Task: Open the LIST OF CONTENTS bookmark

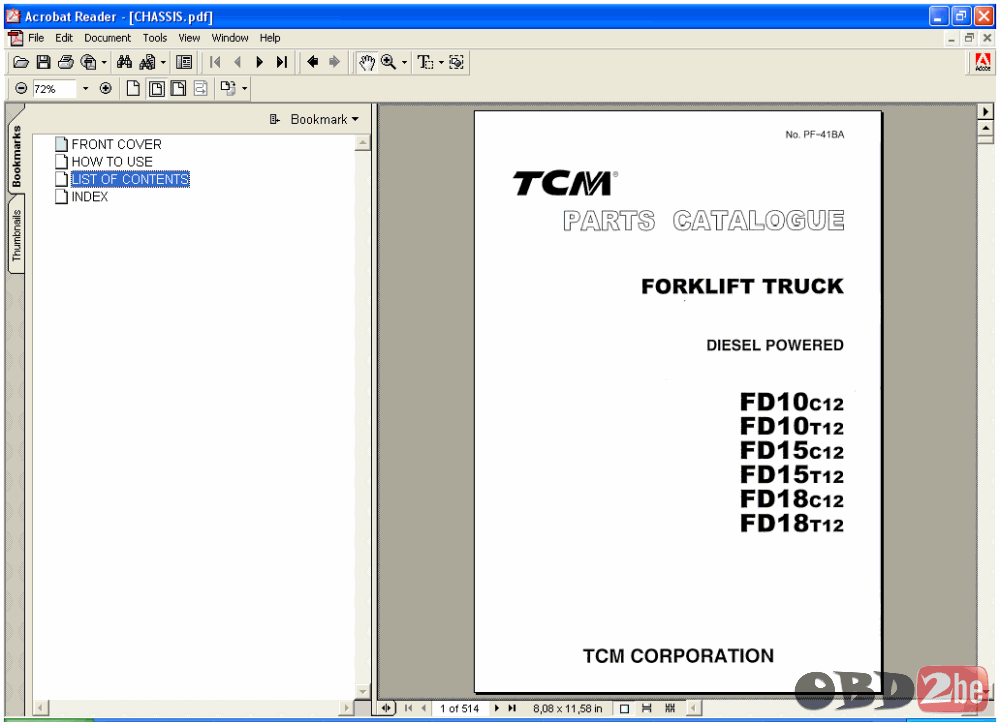Action: point(130,179)
